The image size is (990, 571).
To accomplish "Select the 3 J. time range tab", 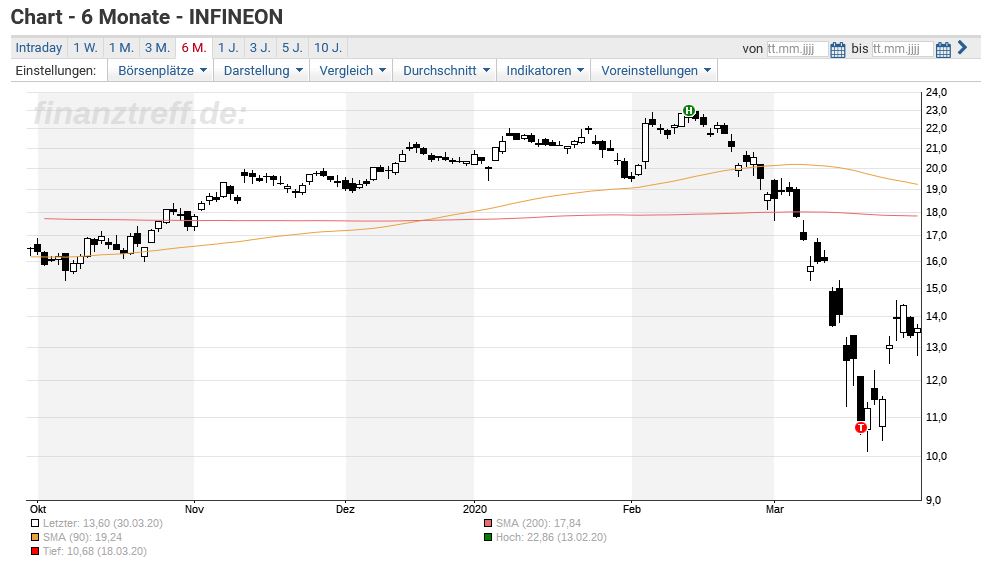I will pyautogui.click(x=259, y=47).
